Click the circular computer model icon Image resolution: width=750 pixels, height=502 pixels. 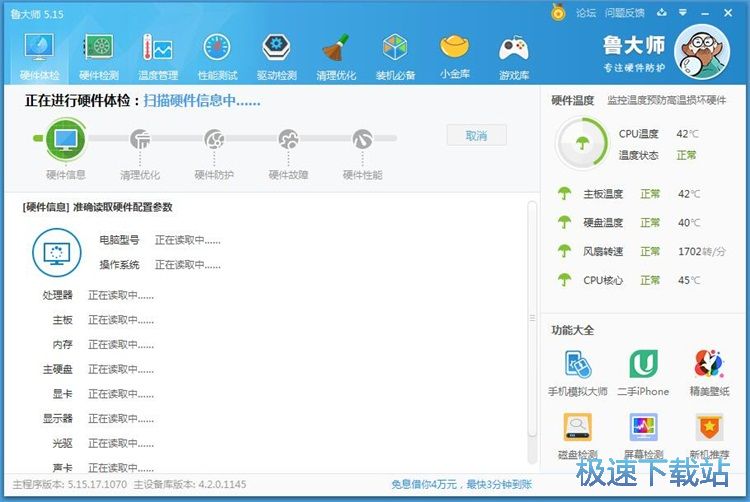(x=56, y=252)
